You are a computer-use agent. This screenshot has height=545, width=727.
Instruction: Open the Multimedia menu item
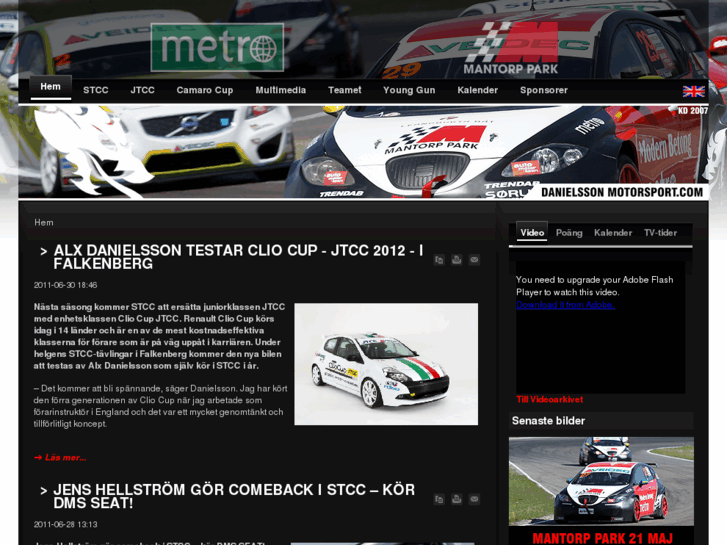[x=281, y=90]
